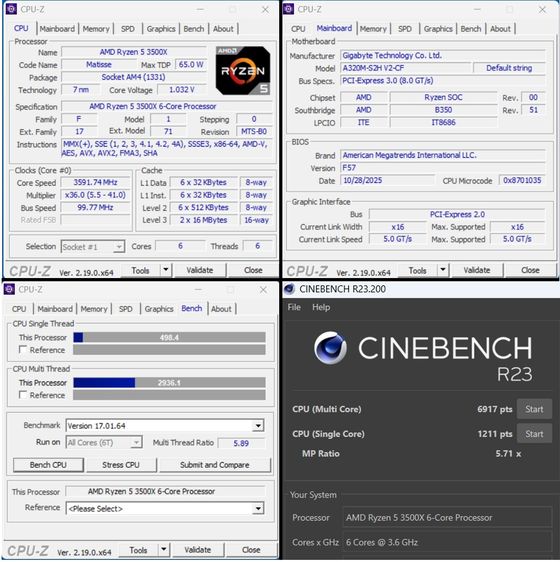Click motherboard model A320M-S2H V2-CF
This screenshot has height=562, width=560.
click(x=405, y=68)
